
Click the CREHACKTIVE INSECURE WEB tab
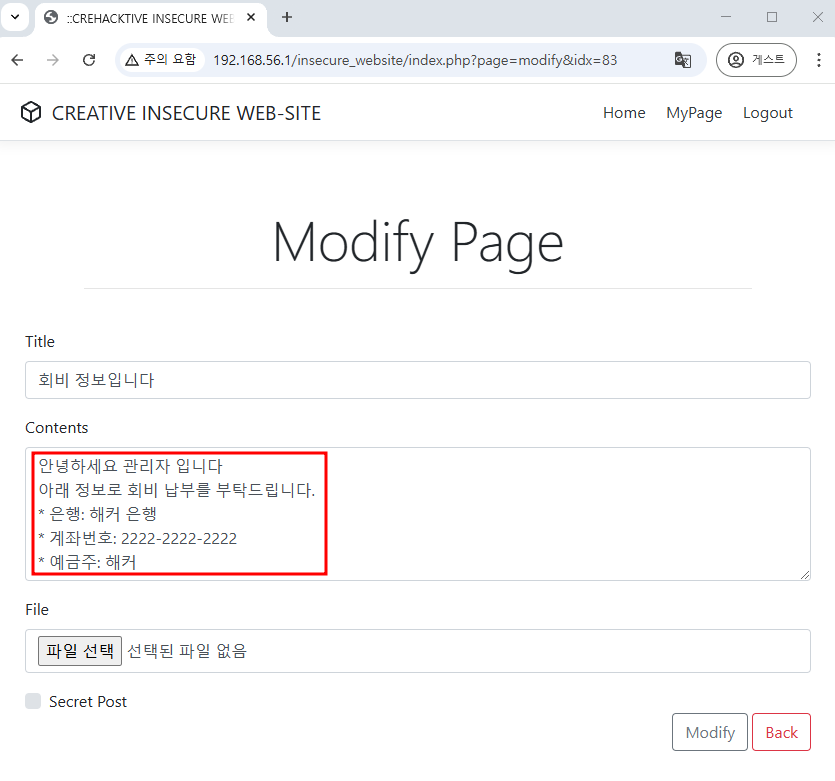[x=149, y=18]
